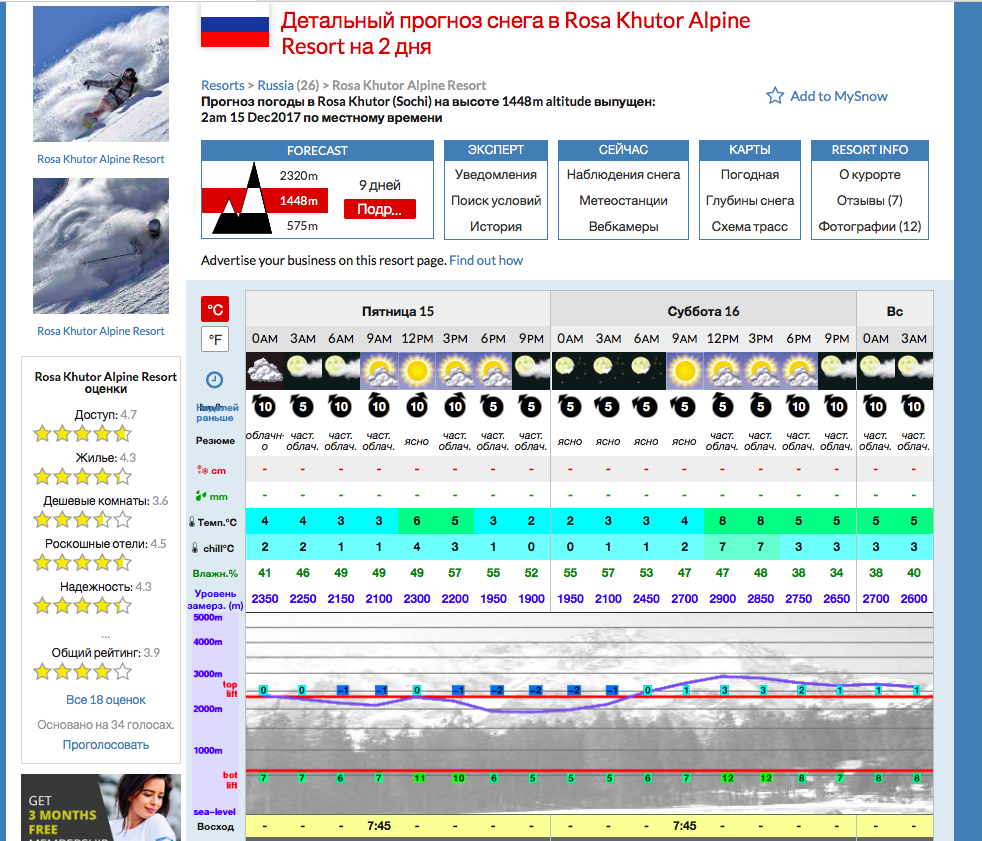Choose the 1448m mid elevation forecast
Viewport: 982px width, 841px height.
tap(298, 201)
